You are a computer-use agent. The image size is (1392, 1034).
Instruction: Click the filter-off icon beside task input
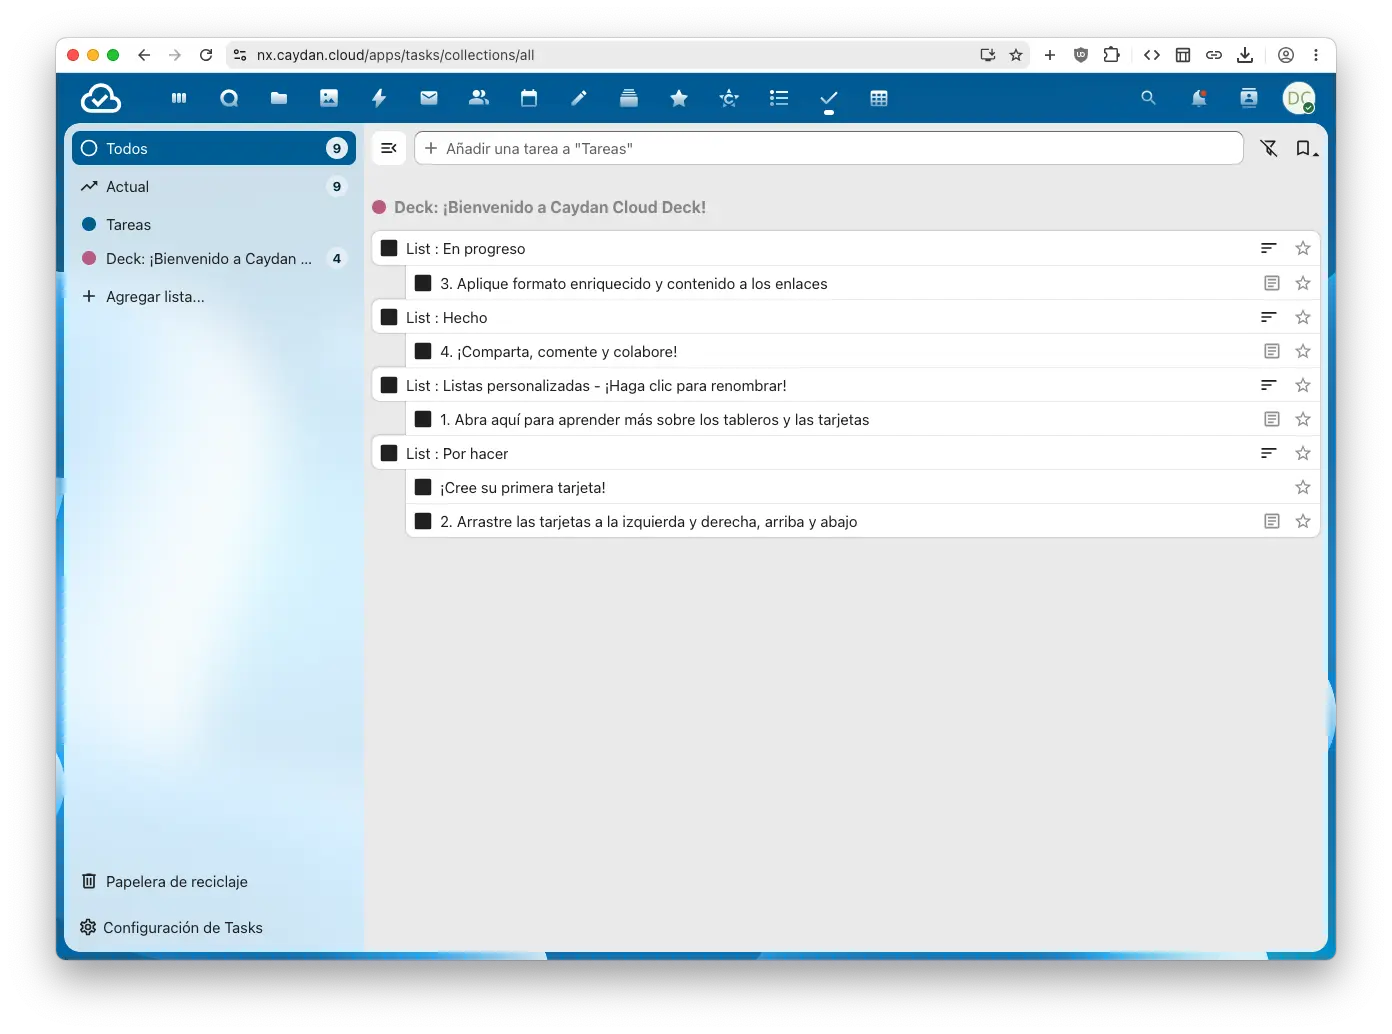pyautogui.click(x=1269, y=148)
